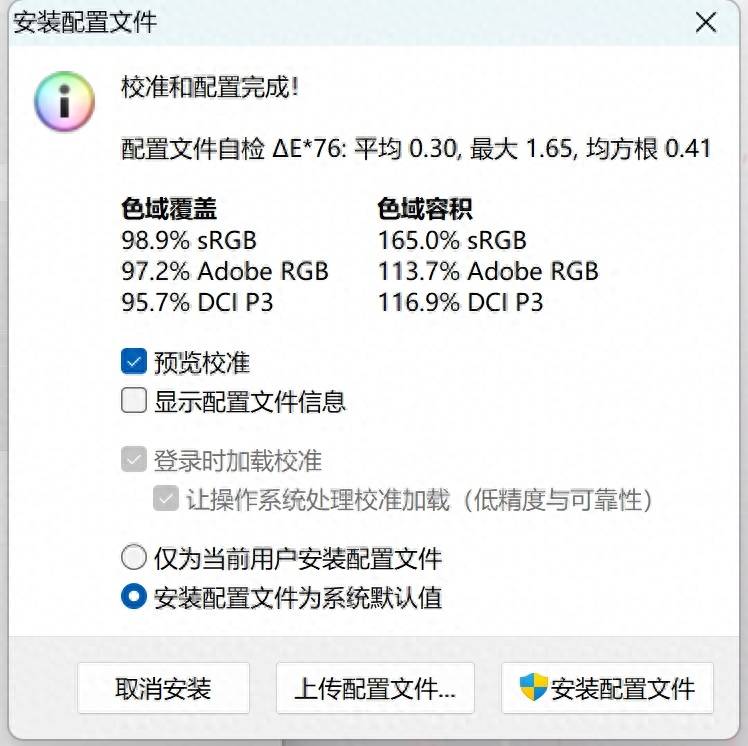
Task: Click the 校准和配置完成! message text
Action: point(210,87)
